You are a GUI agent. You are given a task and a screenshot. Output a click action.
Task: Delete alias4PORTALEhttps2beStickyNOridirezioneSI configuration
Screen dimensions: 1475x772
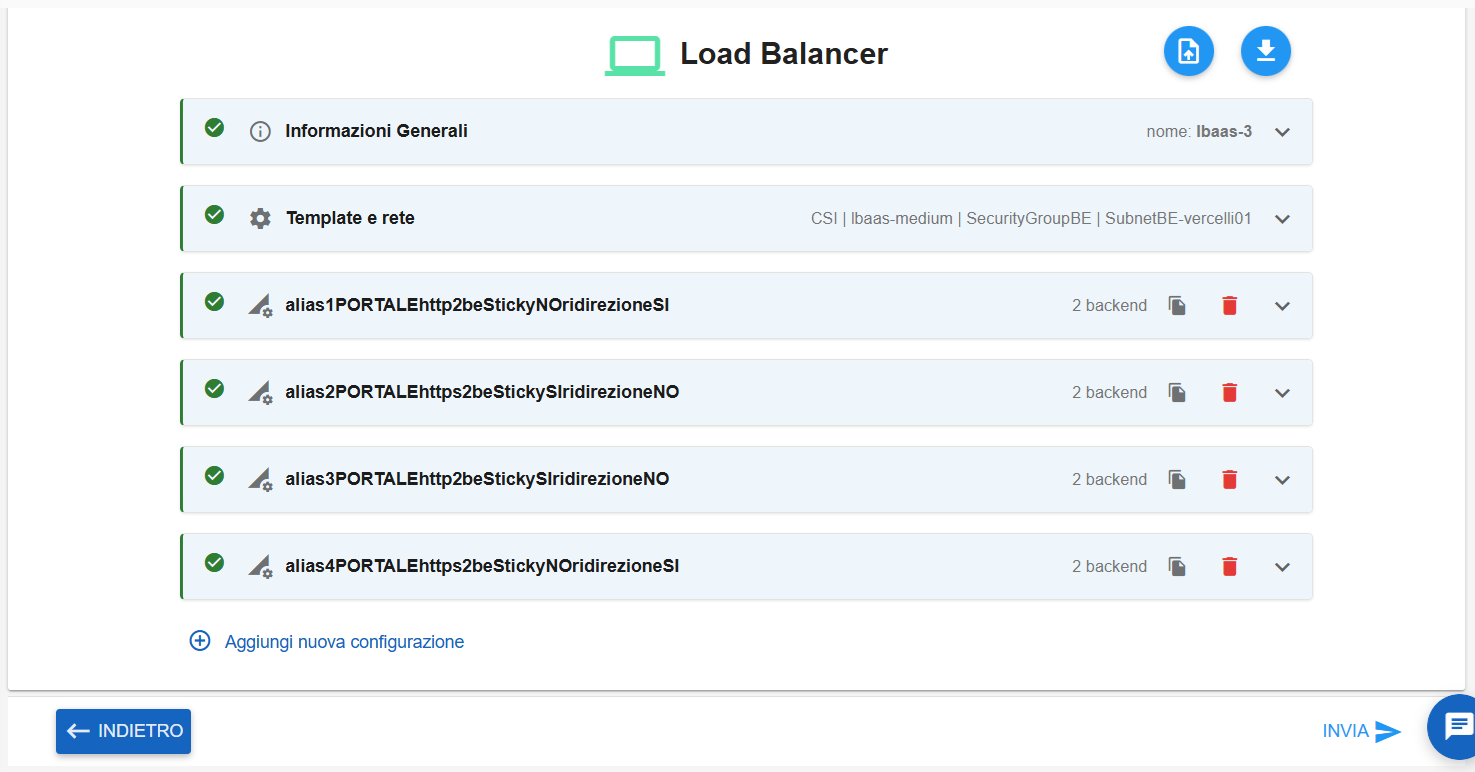coord(1230,567)
